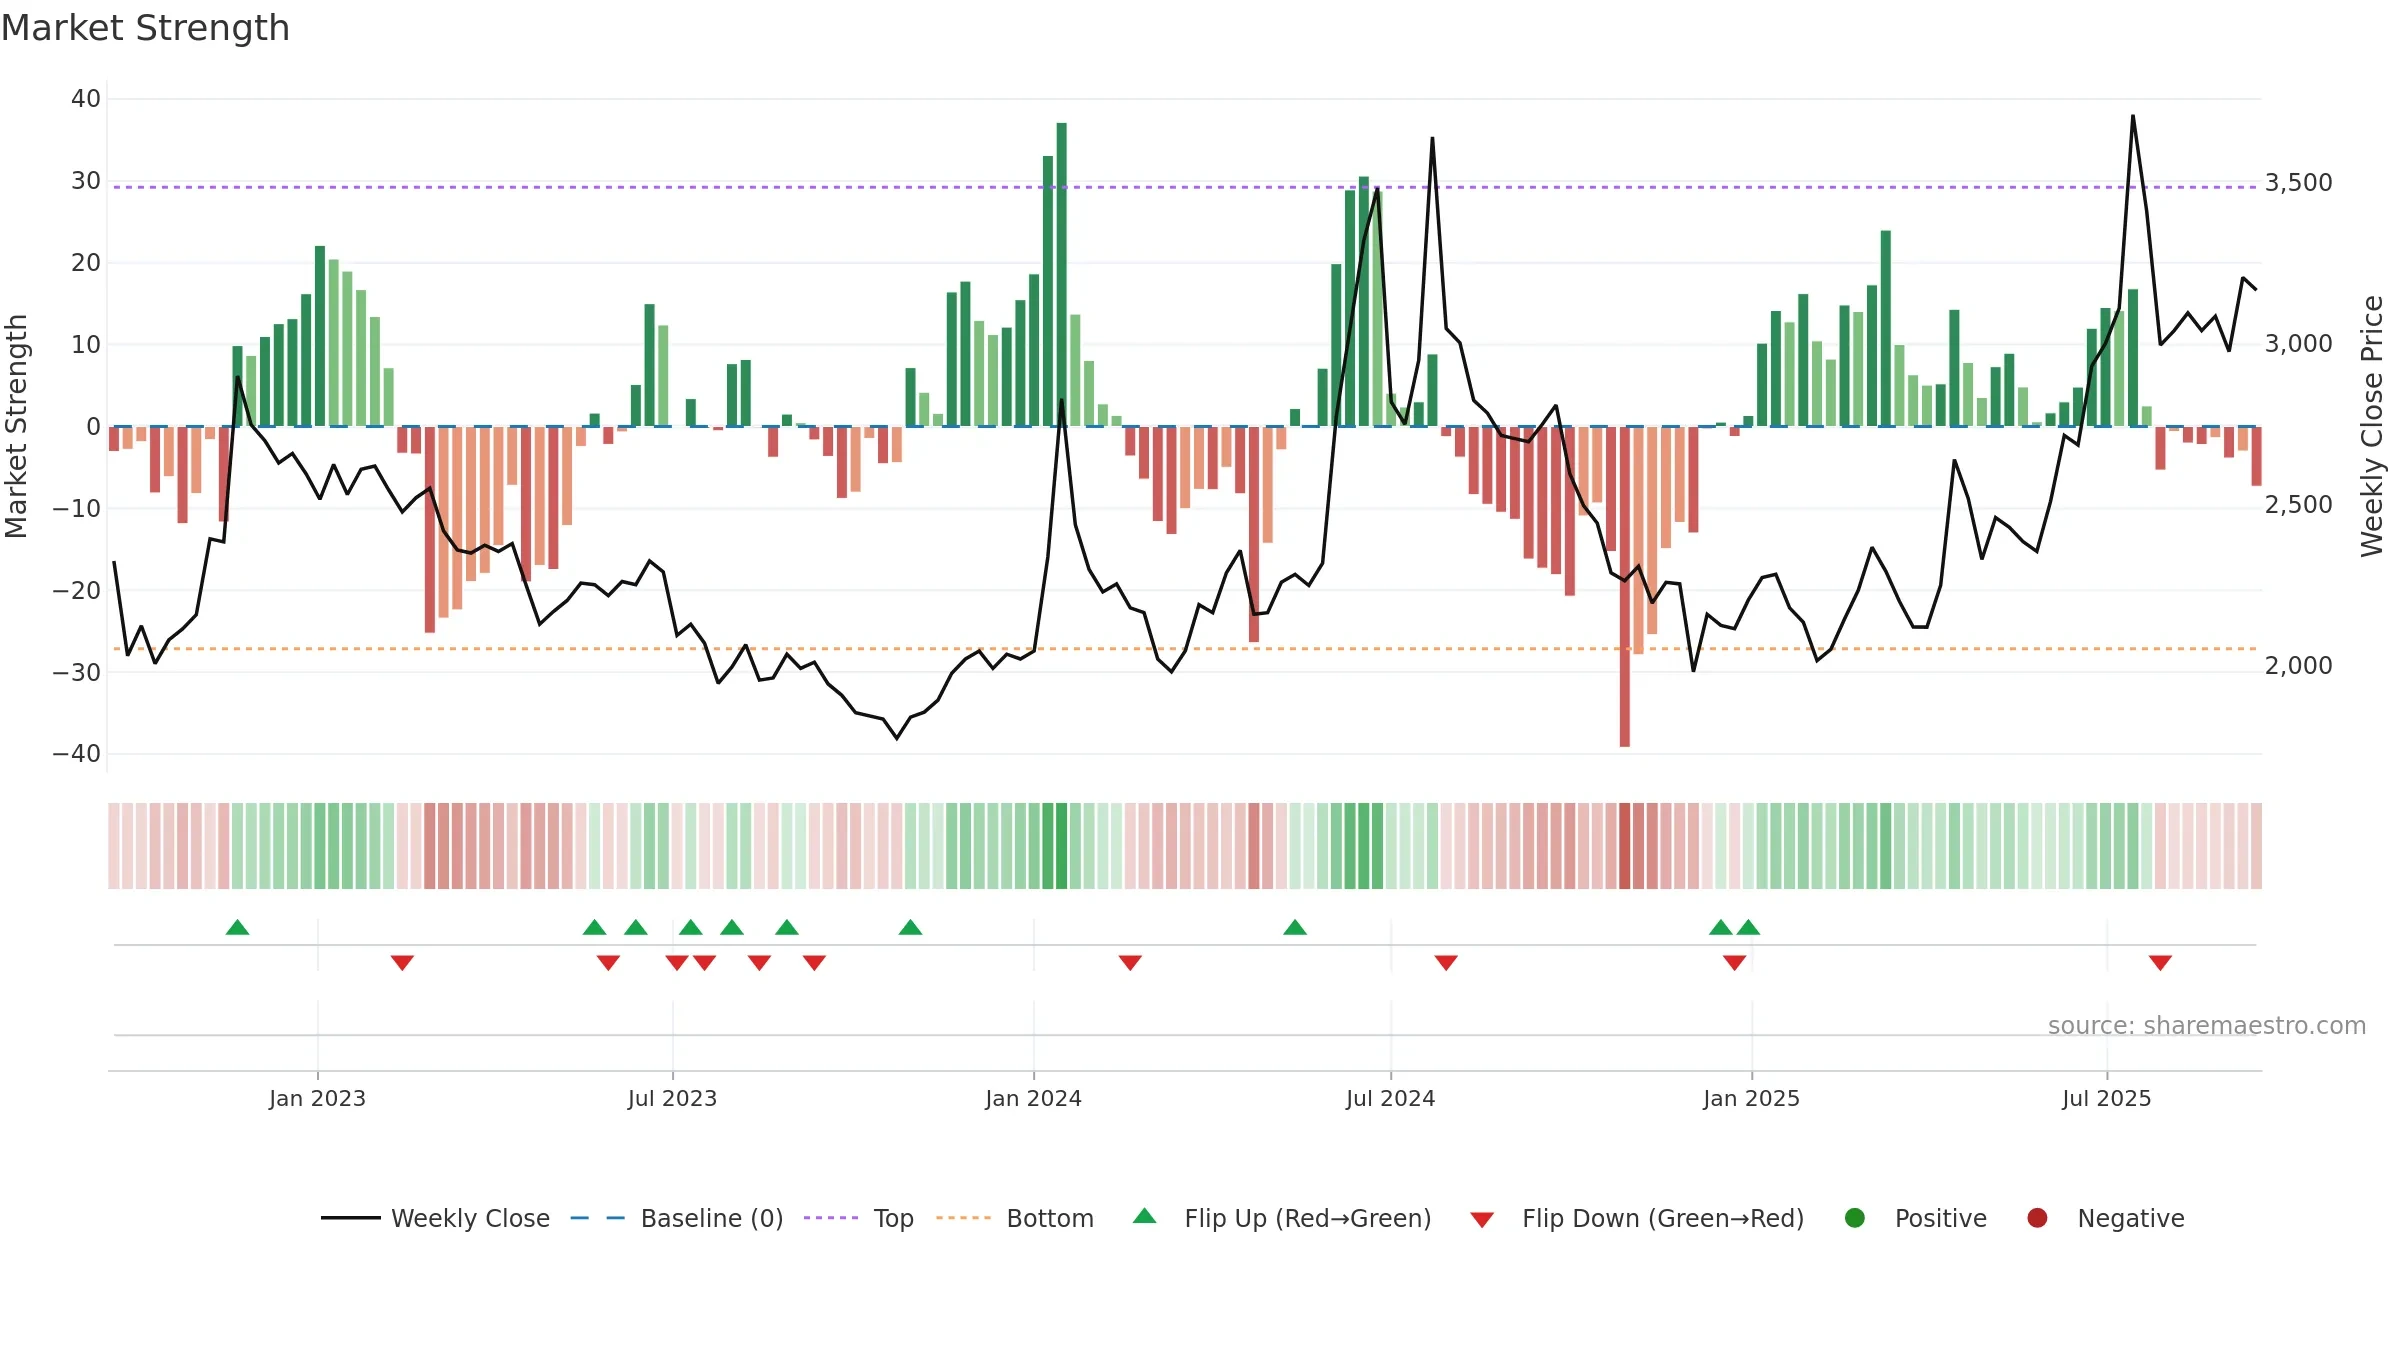The height and width of the screenshot is (1350, 2400).
Task: Toggle the Top legend entry
Action: (x=859, y=1218)
